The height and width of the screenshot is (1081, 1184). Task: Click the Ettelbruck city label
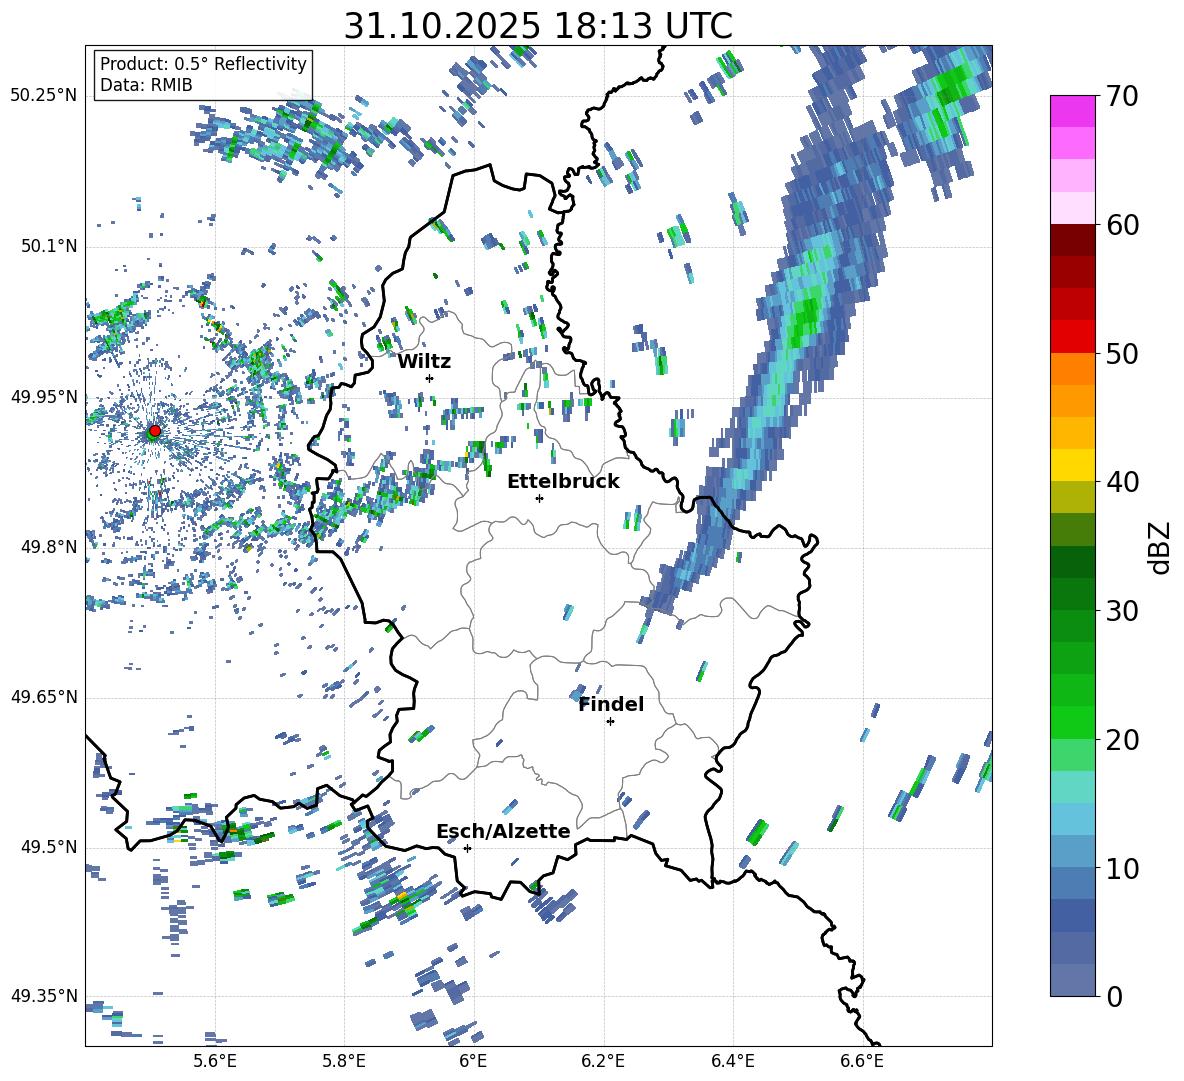(563, 482)
